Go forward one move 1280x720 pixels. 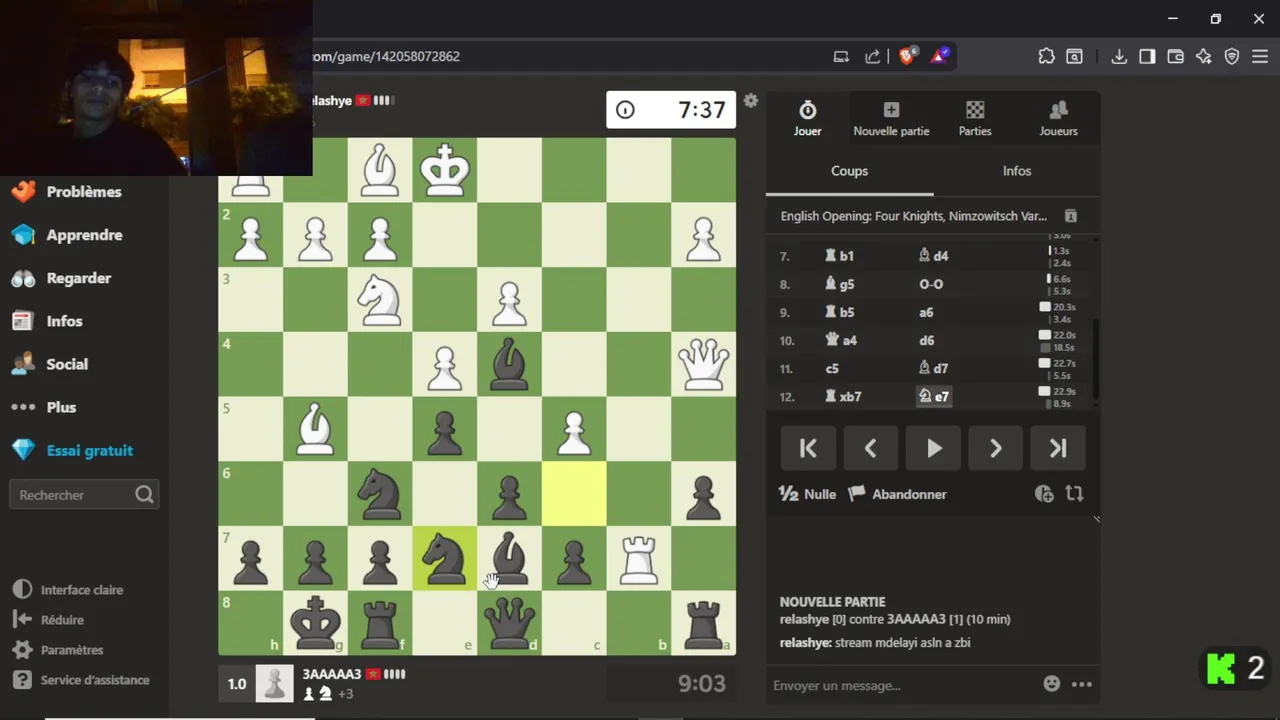[995, 449]
